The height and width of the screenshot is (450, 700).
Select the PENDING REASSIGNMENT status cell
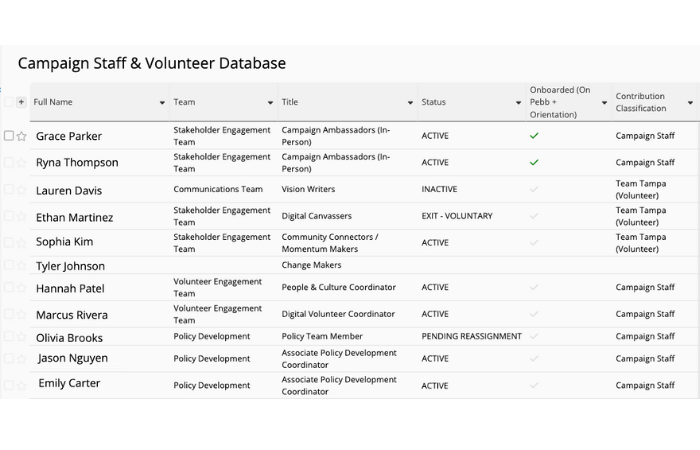coord(471,337)
